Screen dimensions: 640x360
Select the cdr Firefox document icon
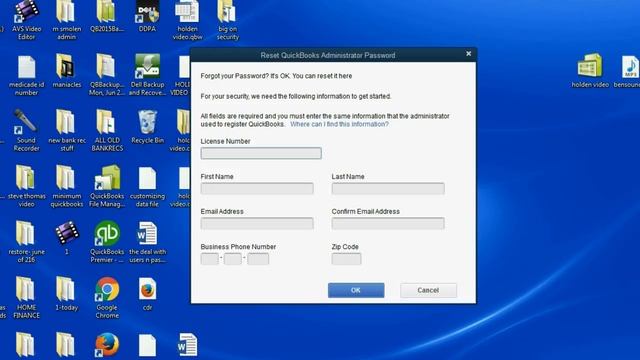(x=147, y=294)
